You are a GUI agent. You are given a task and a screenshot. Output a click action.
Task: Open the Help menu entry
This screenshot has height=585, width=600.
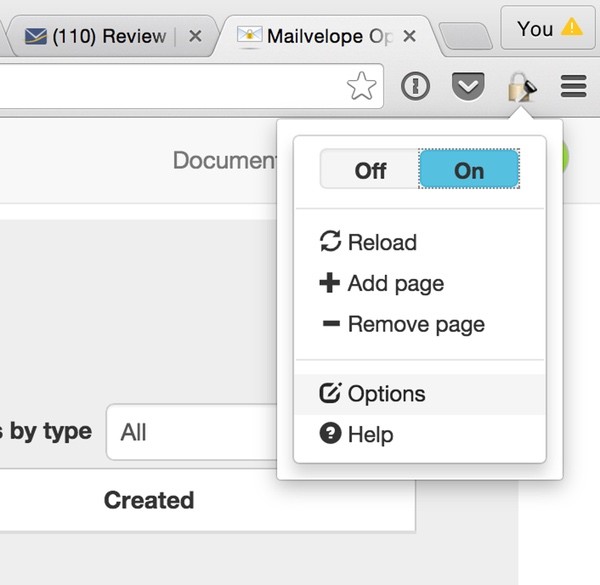(x=420, y=434)
